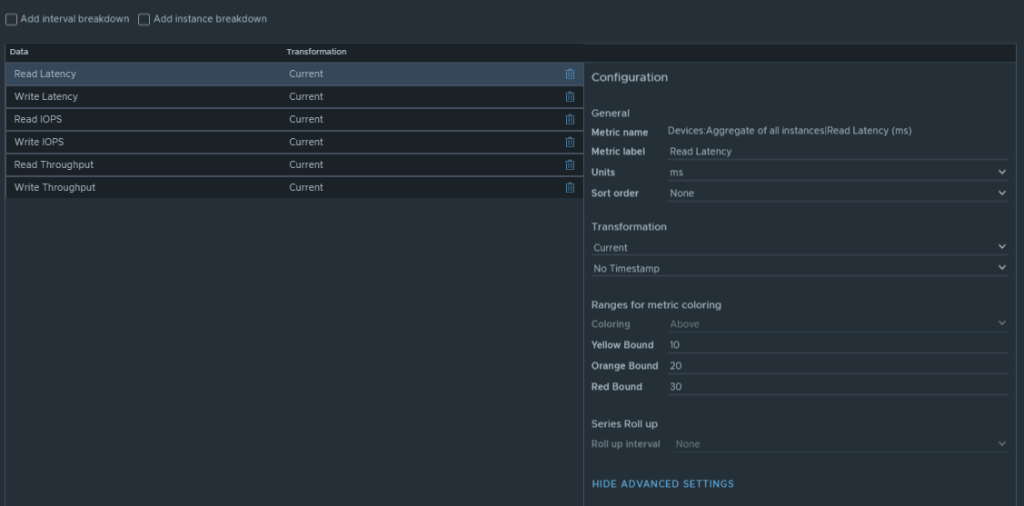The image size is (1024, 506).
Task: Enable Add interval breakdown checkbox
Action: [12, 19]
